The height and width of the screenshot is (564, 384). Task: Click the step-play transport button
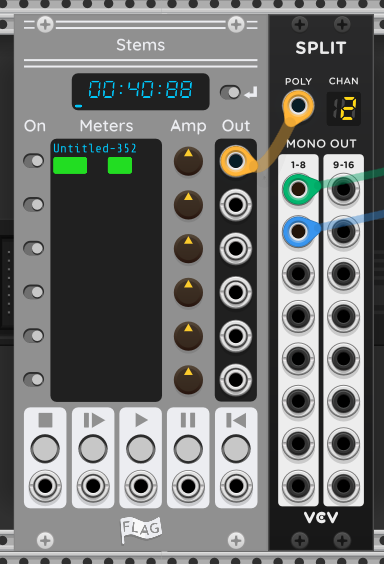[x=93, y=449]
